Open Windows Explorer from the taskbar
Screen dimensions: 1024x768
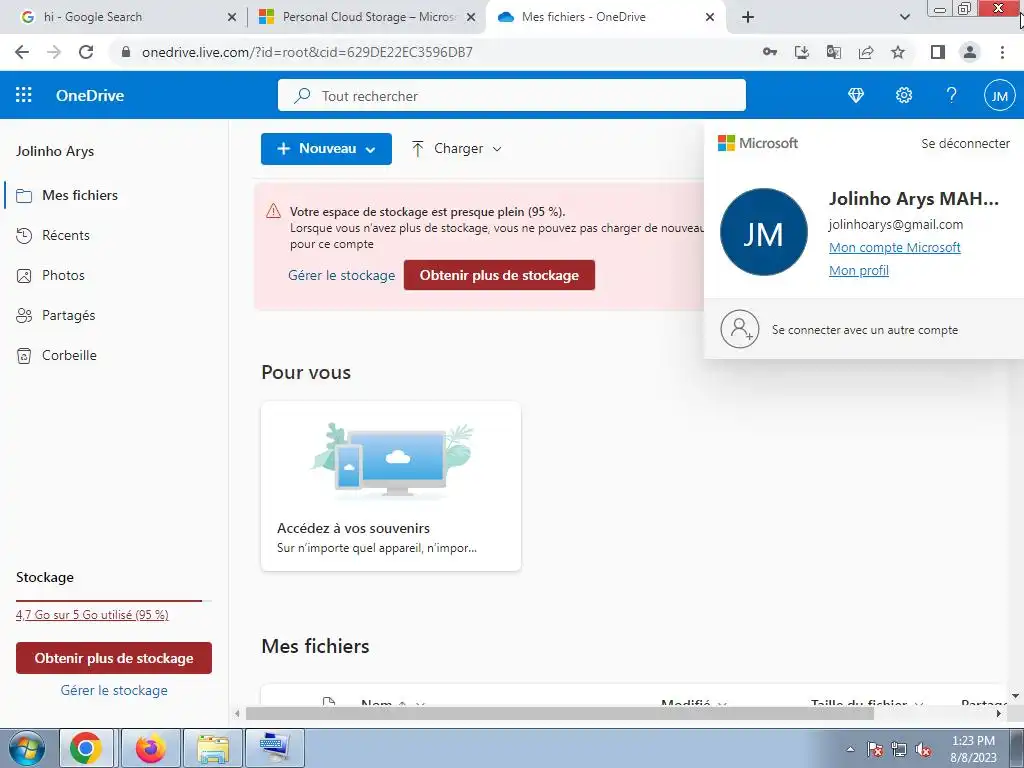(213, 748)
